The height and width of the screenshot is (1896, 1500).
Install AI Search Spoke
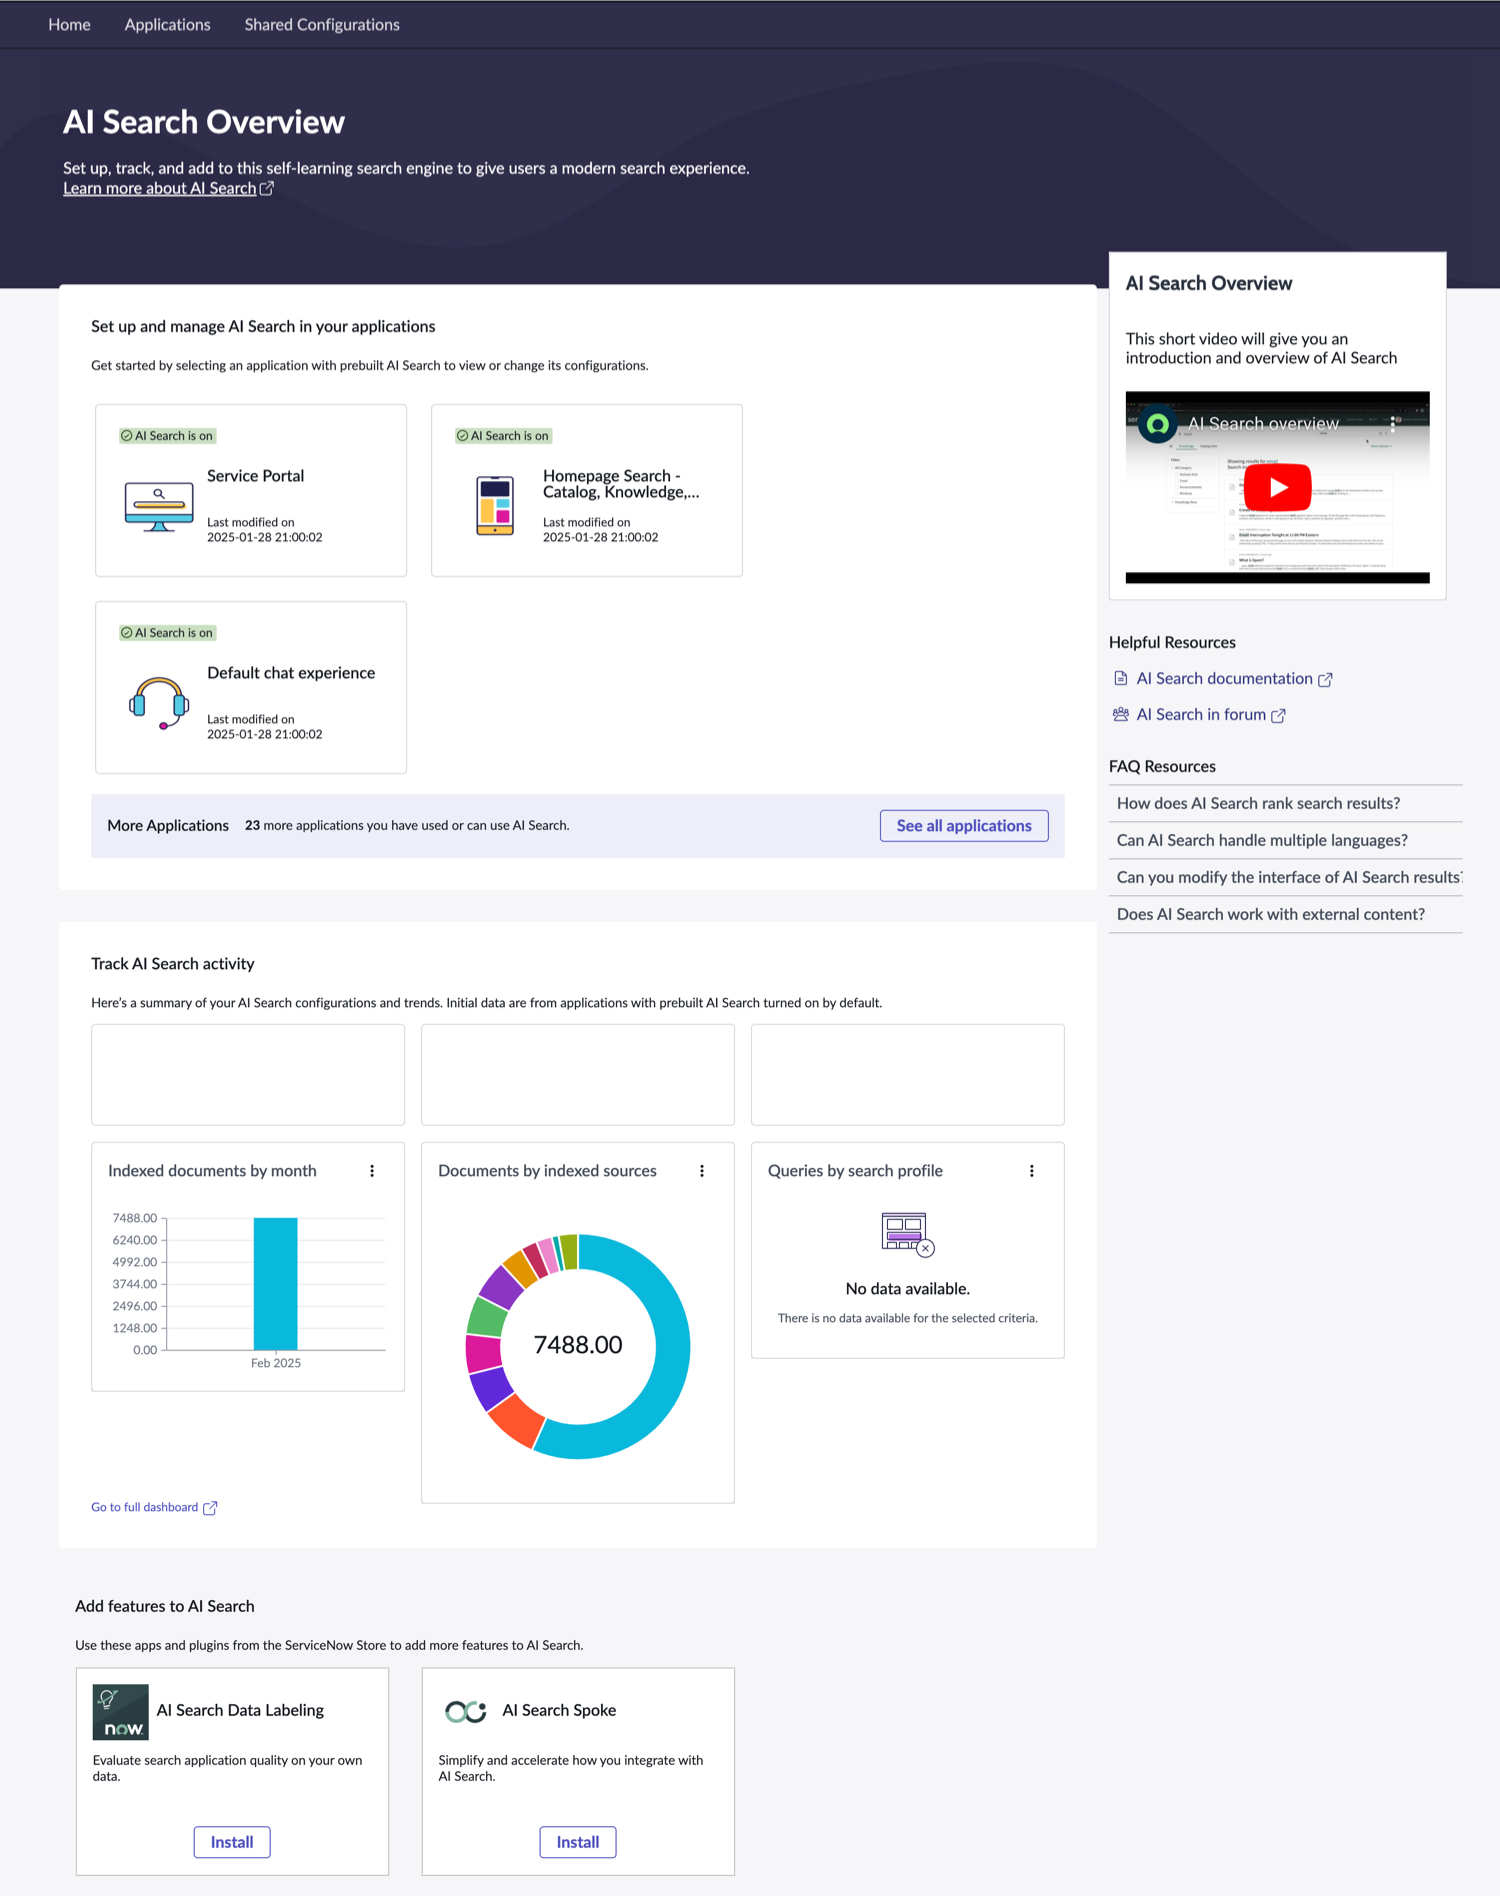(x=578, y=1842)
